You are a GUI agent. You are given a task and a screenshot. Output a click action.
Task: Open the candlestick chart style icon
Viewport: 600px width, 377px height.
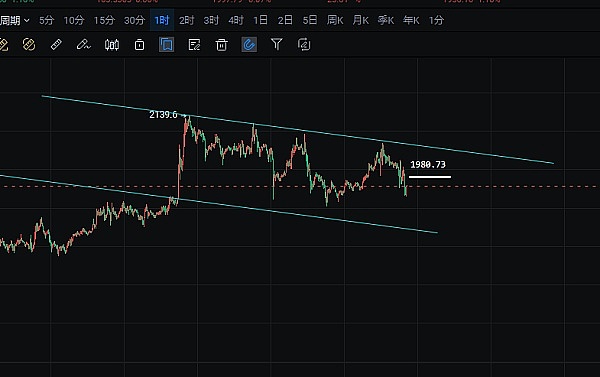click(112, 45)
